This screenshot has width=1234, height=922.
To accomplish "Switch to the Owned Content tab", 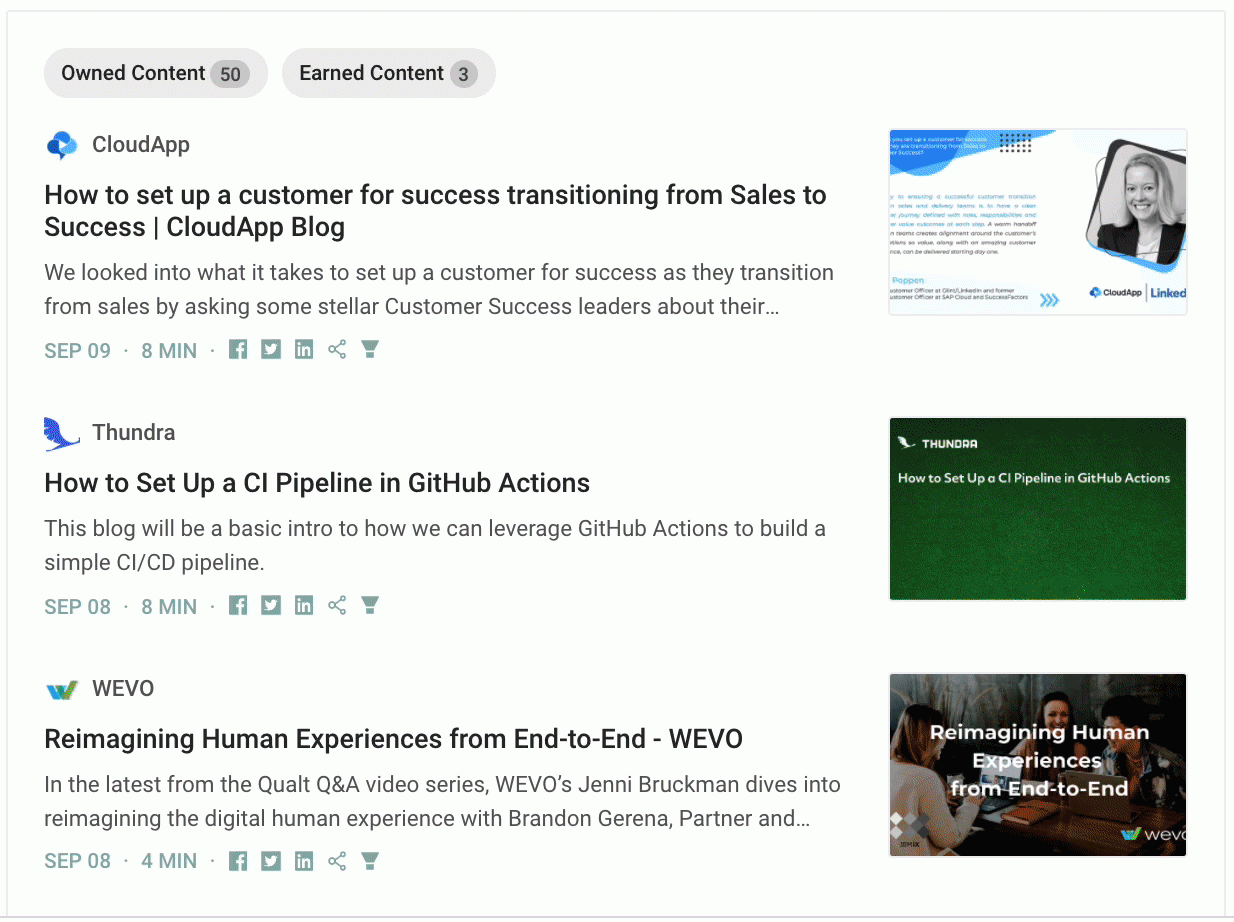I will (155, 73).
